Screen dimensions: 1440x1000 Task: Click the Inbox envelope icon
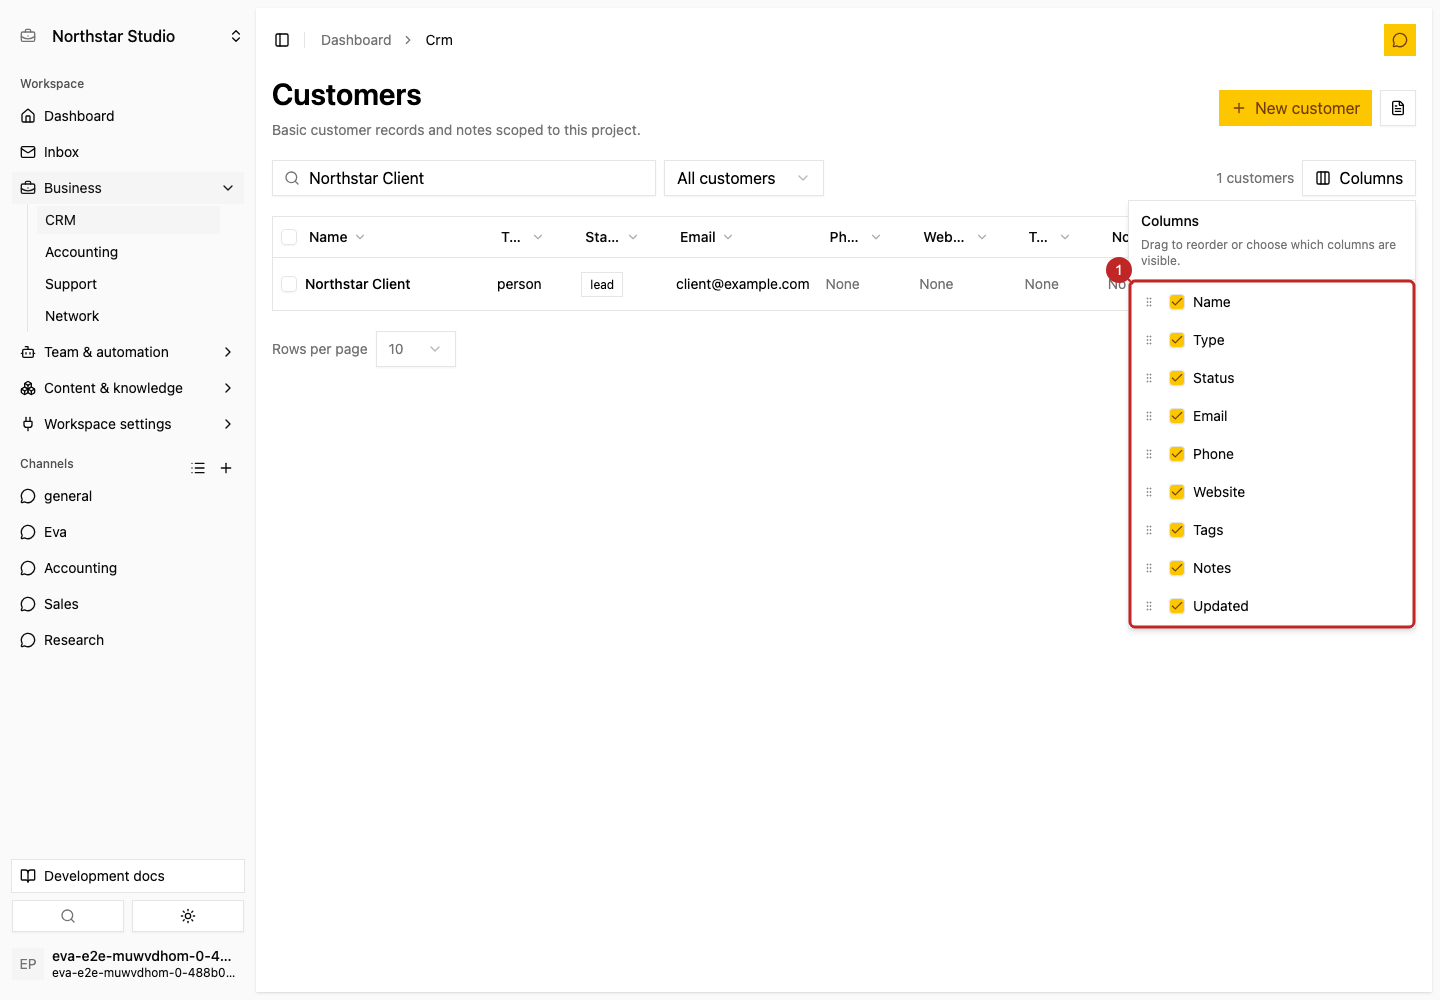[x=28, y=152]
